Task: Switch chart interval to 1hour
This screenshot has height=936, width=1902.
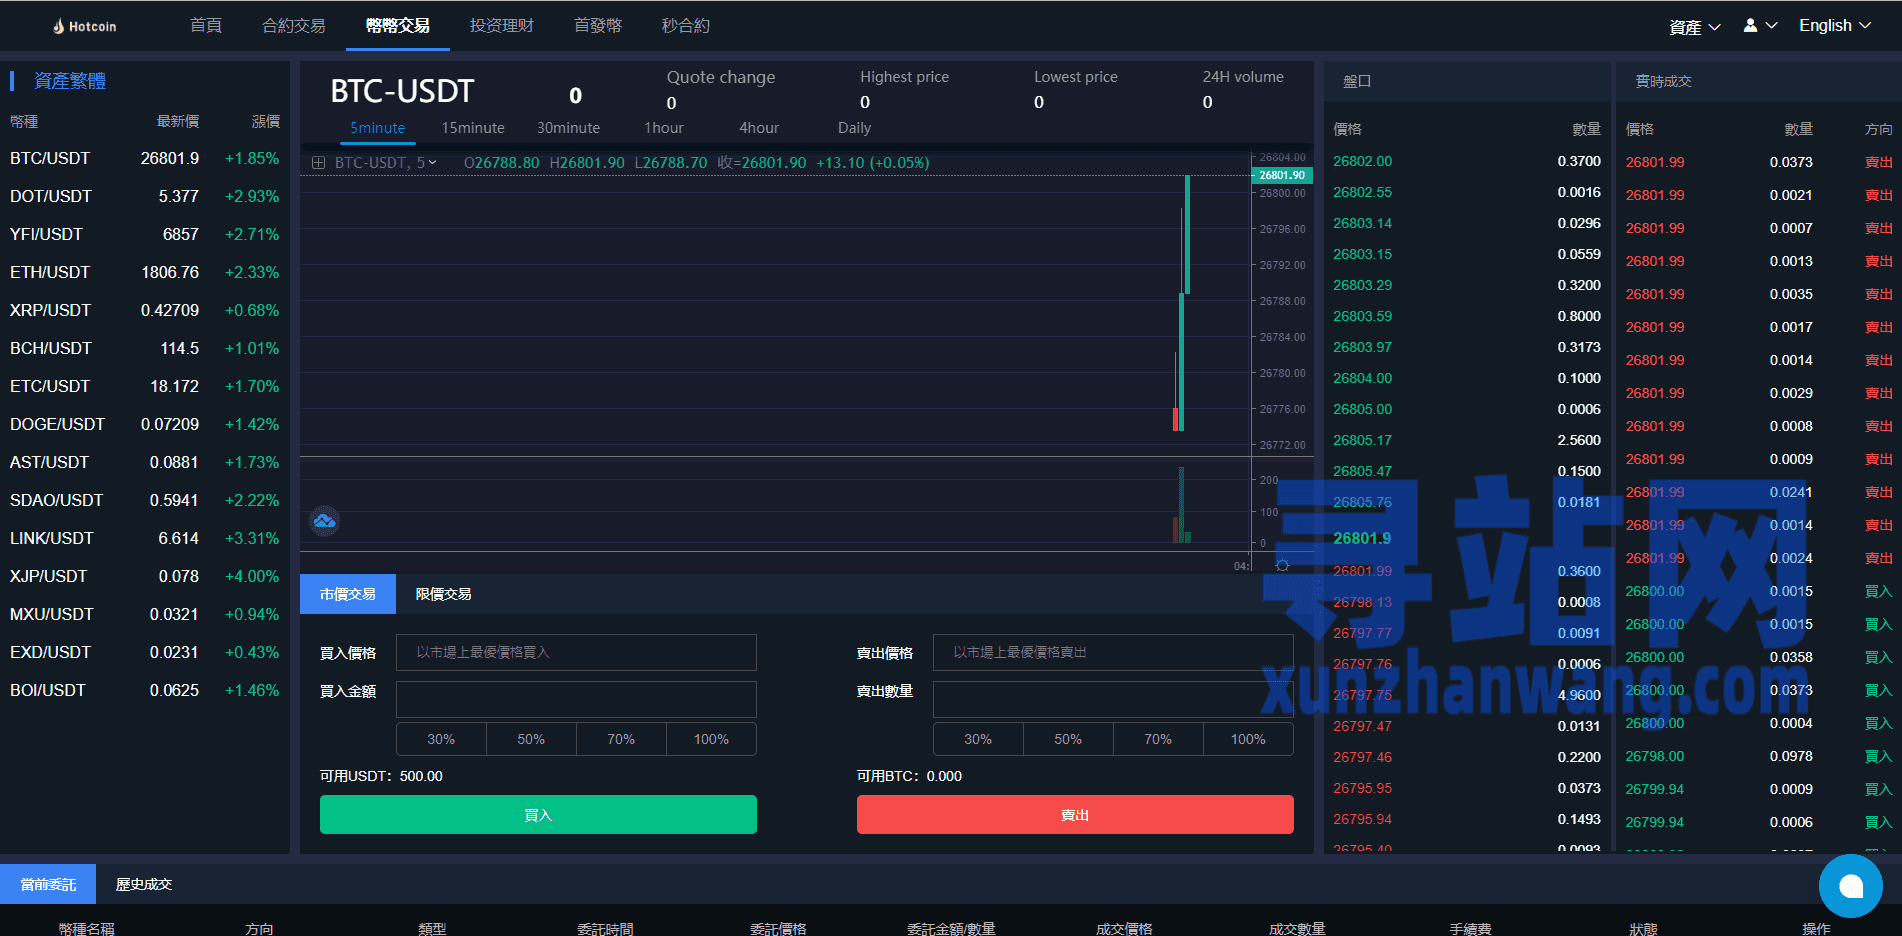Action: tap(663, 128)
